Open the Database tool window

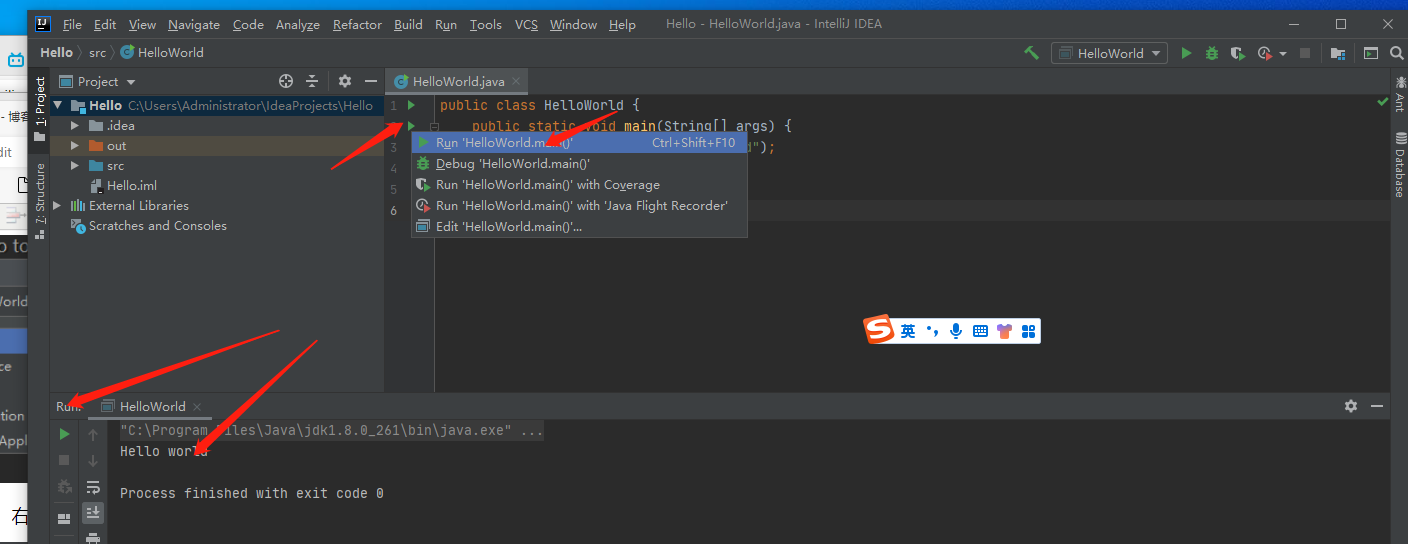tap(1399, 165)
